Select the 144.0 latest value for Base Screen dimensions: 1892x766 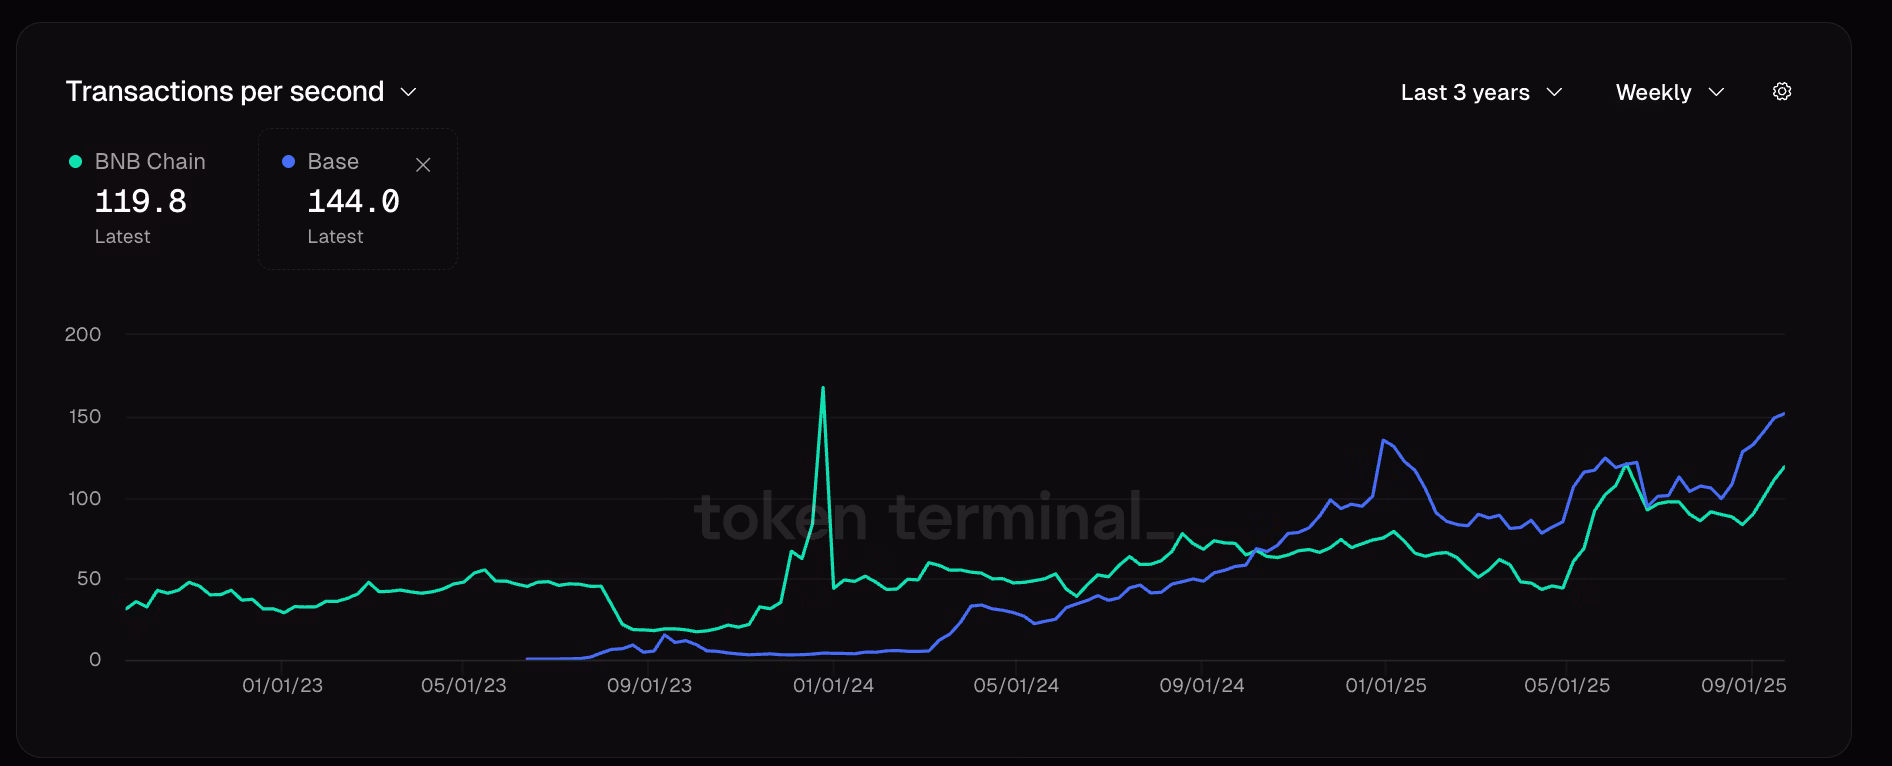click(353, 202)
